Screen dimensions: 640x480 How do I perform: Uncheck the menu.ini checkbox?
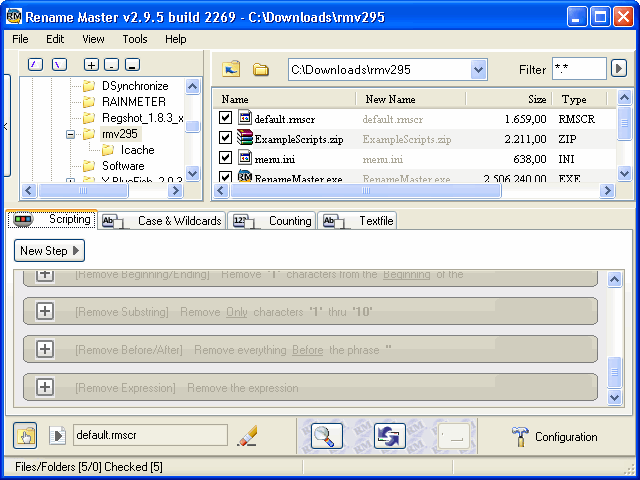(225, 158)
